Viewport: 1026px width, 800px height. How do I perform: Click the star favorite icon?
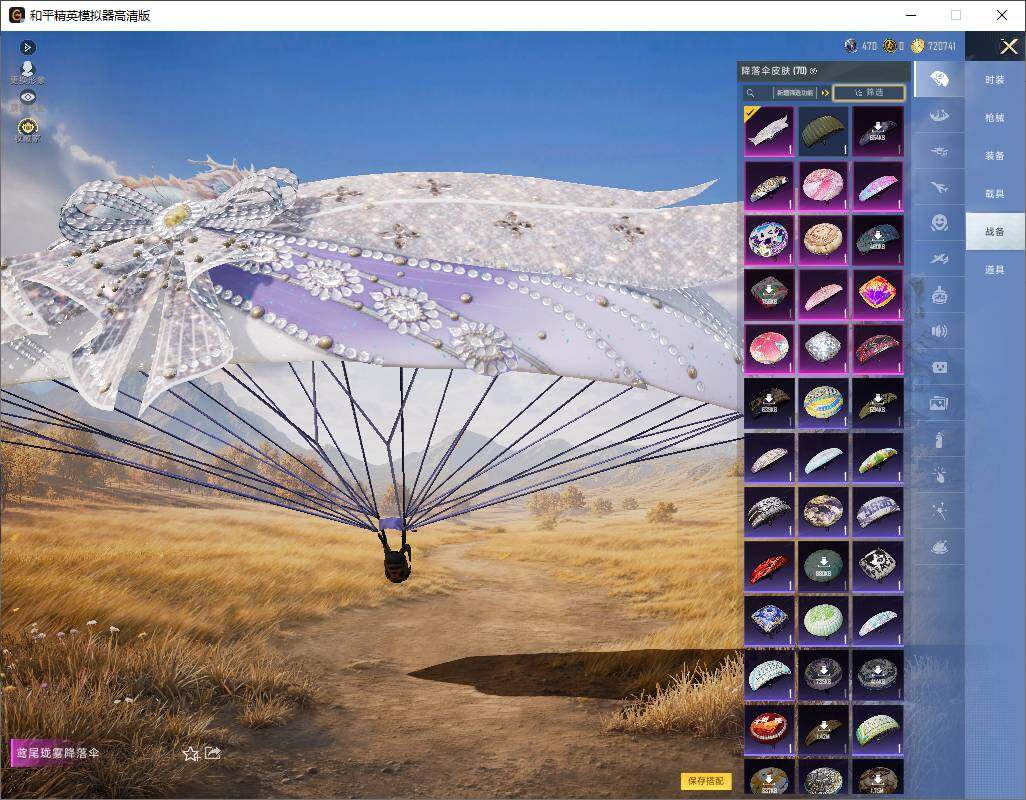[x=190, y=754]
